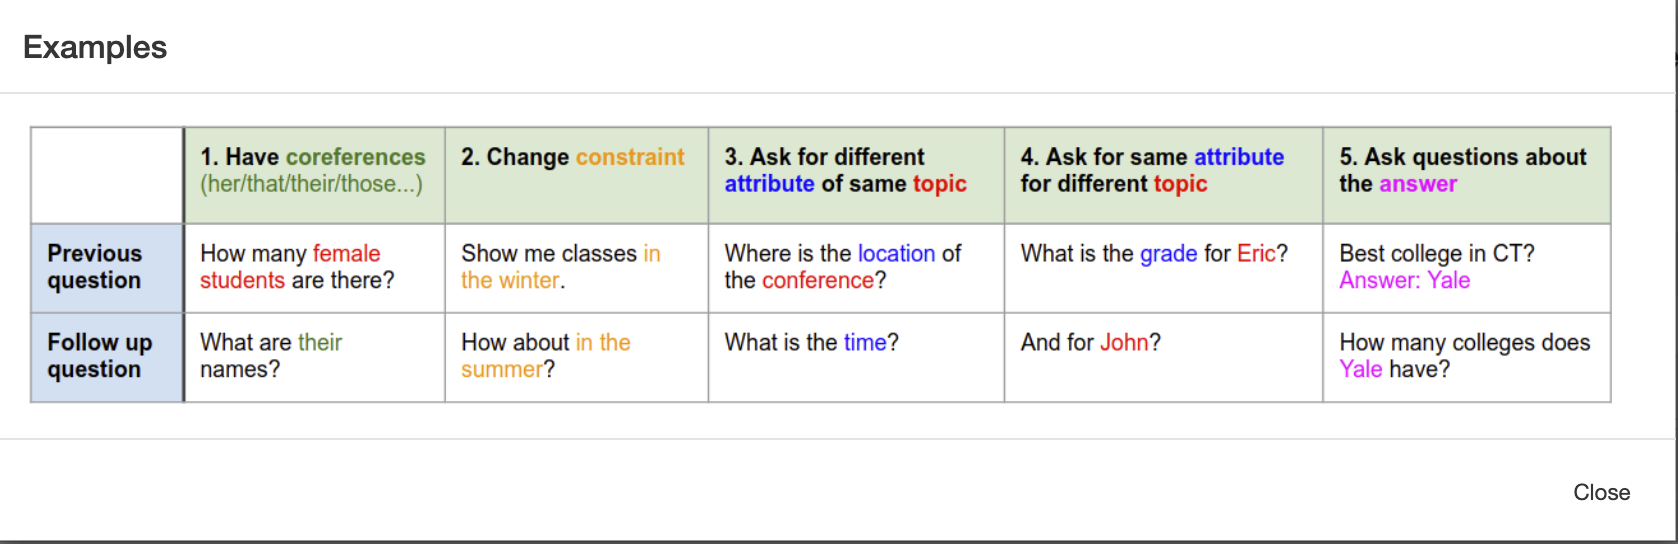Click 'Show me classes in the winter' cell
Screen dimensions: 1678x544
(x=576, y=268)
